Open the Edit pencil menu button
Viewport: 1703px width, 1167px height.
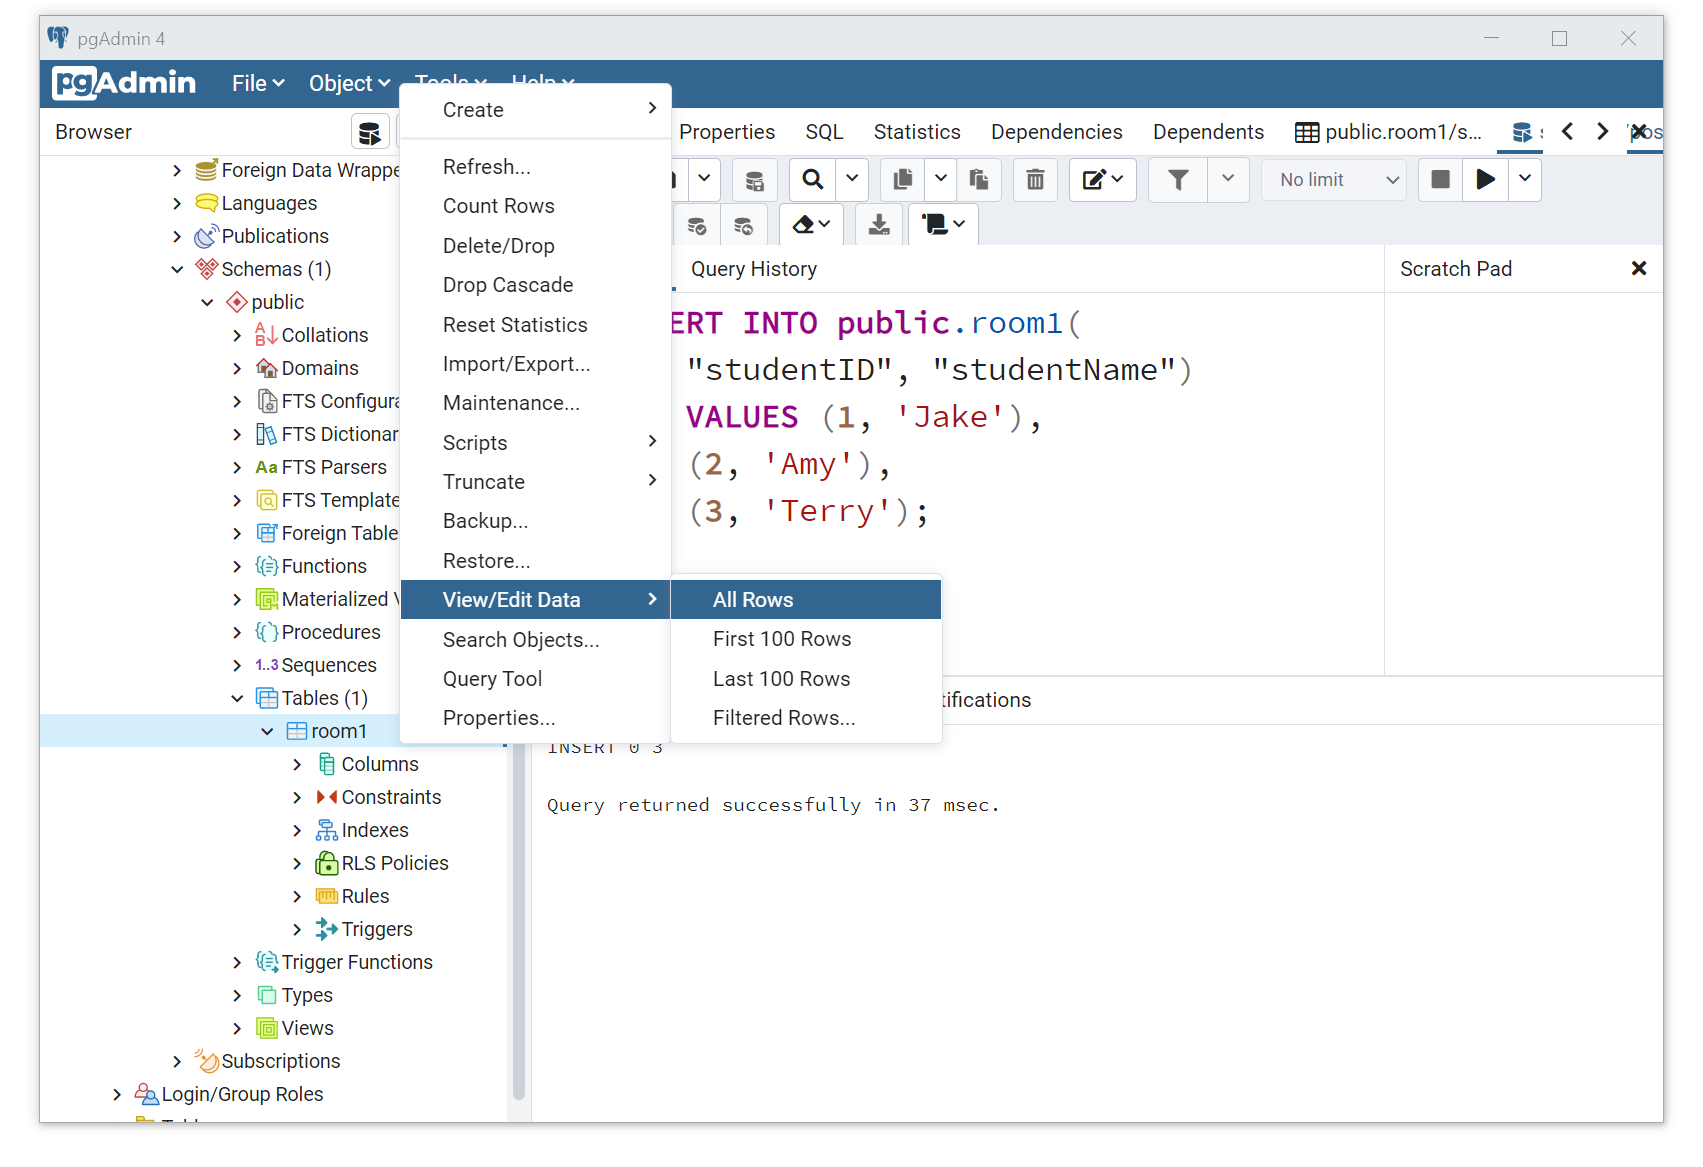[x=1102, y=180]
